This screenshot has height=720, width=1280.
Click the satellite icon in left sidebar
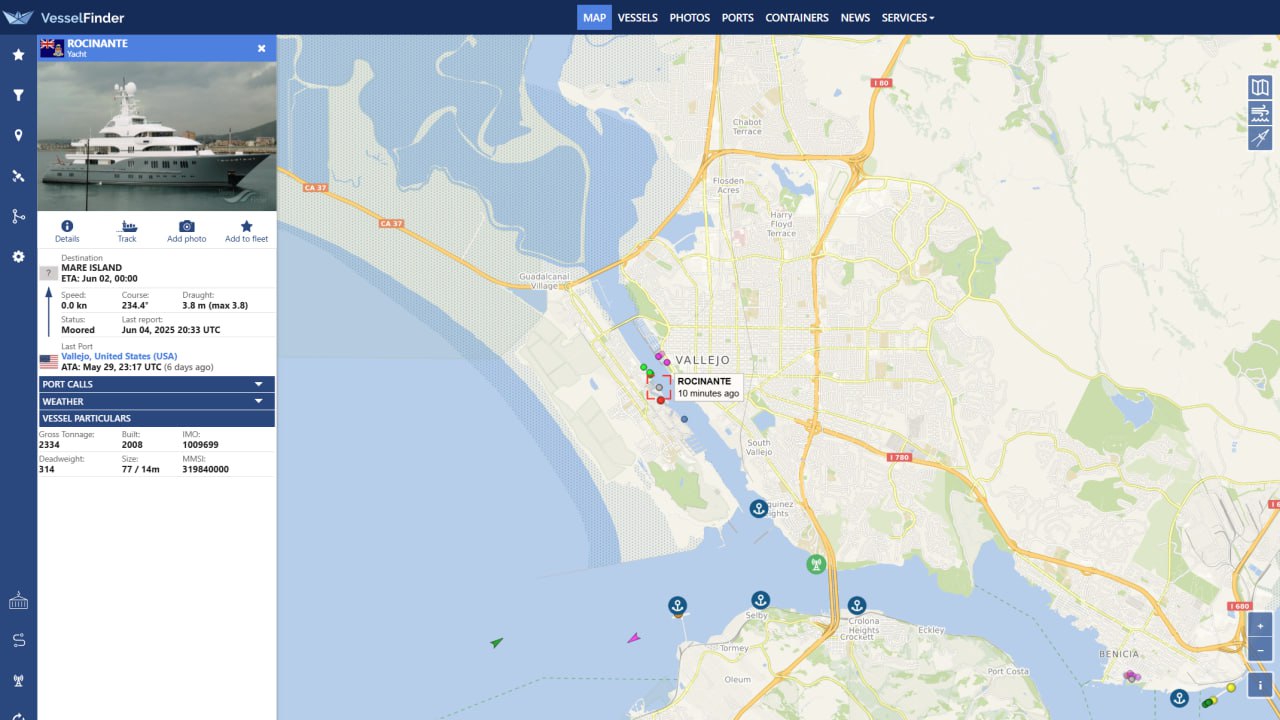pyautogui.click(x=18, y=176)
